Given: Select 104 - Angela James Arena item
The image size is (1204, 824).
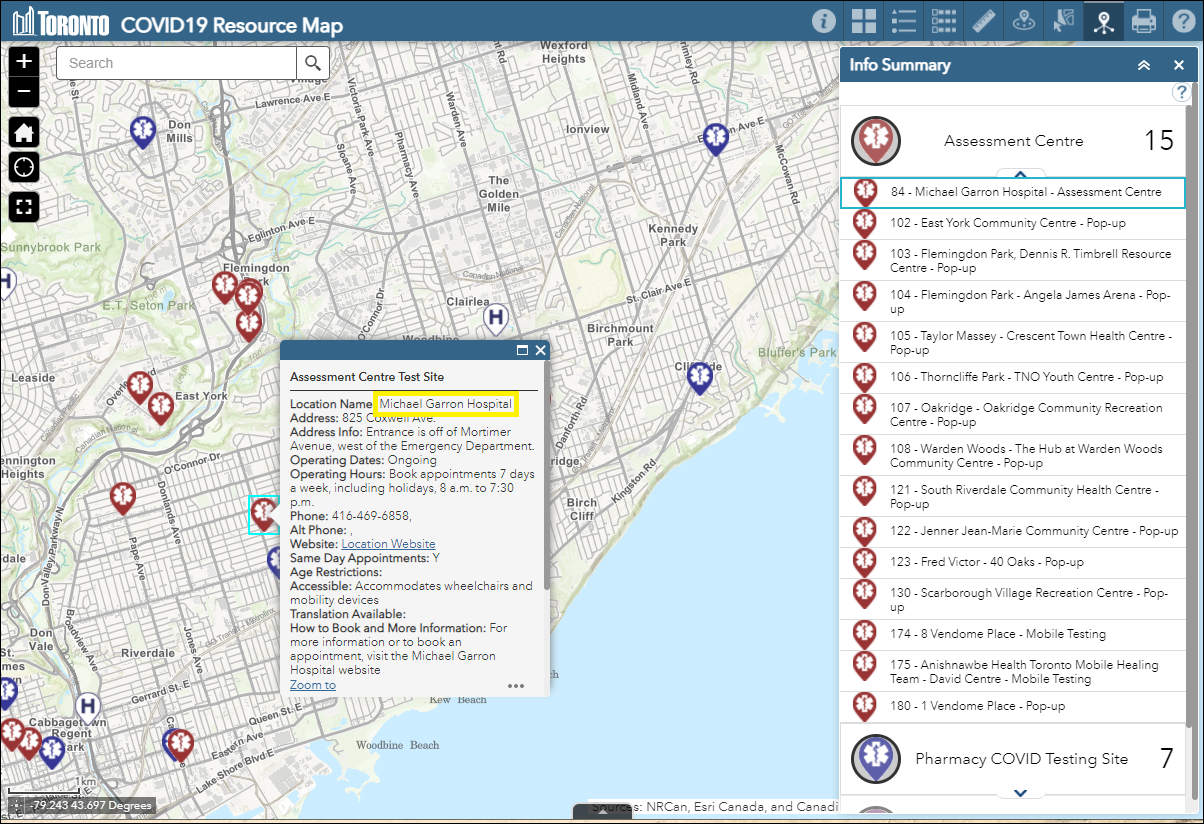Looking at the screenshot, I should 1013,302.
